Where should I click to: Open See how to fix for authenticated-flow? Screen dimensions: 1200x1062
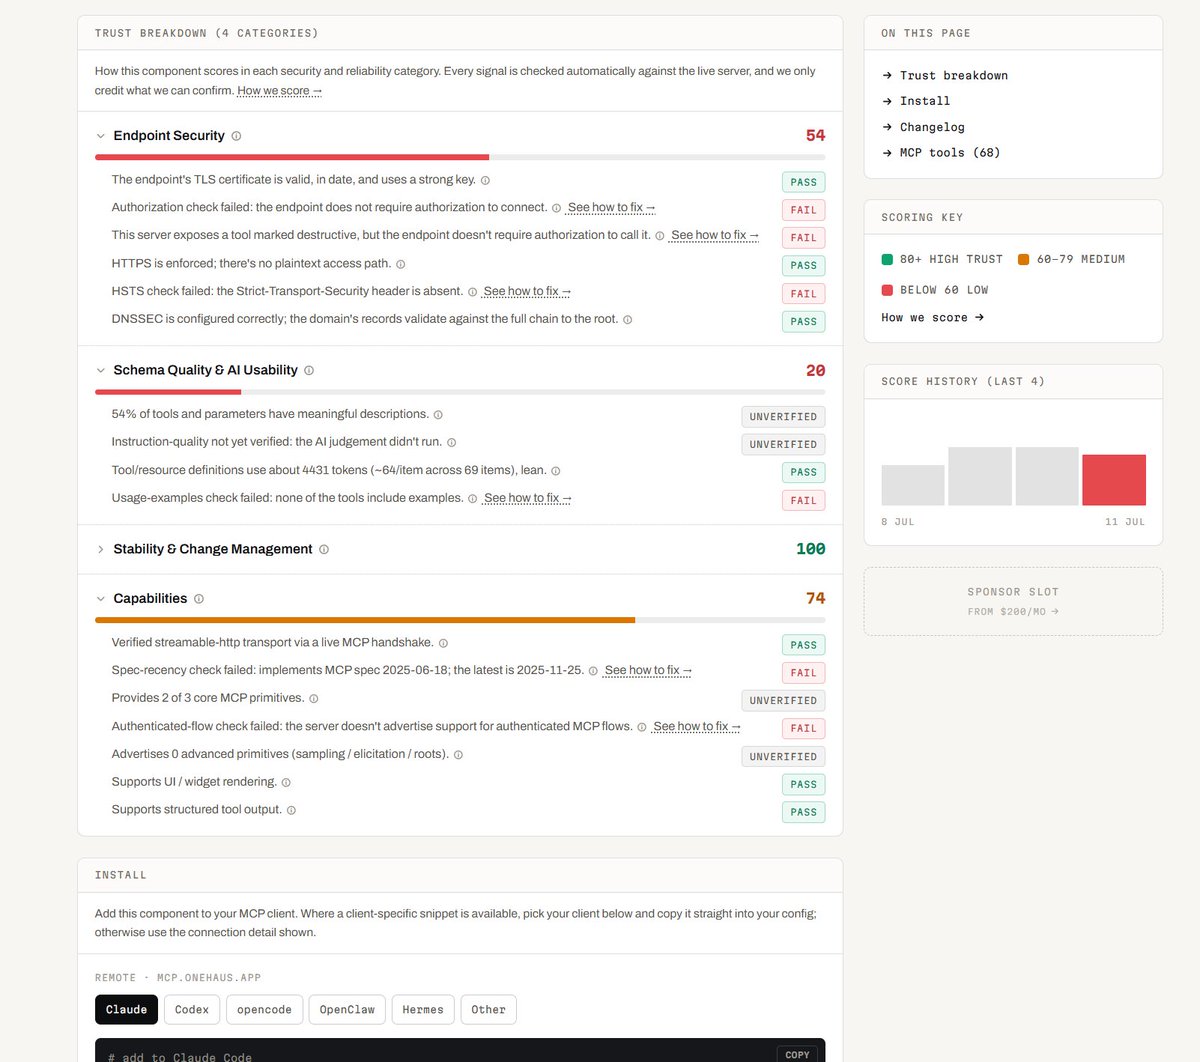[697, 727]
